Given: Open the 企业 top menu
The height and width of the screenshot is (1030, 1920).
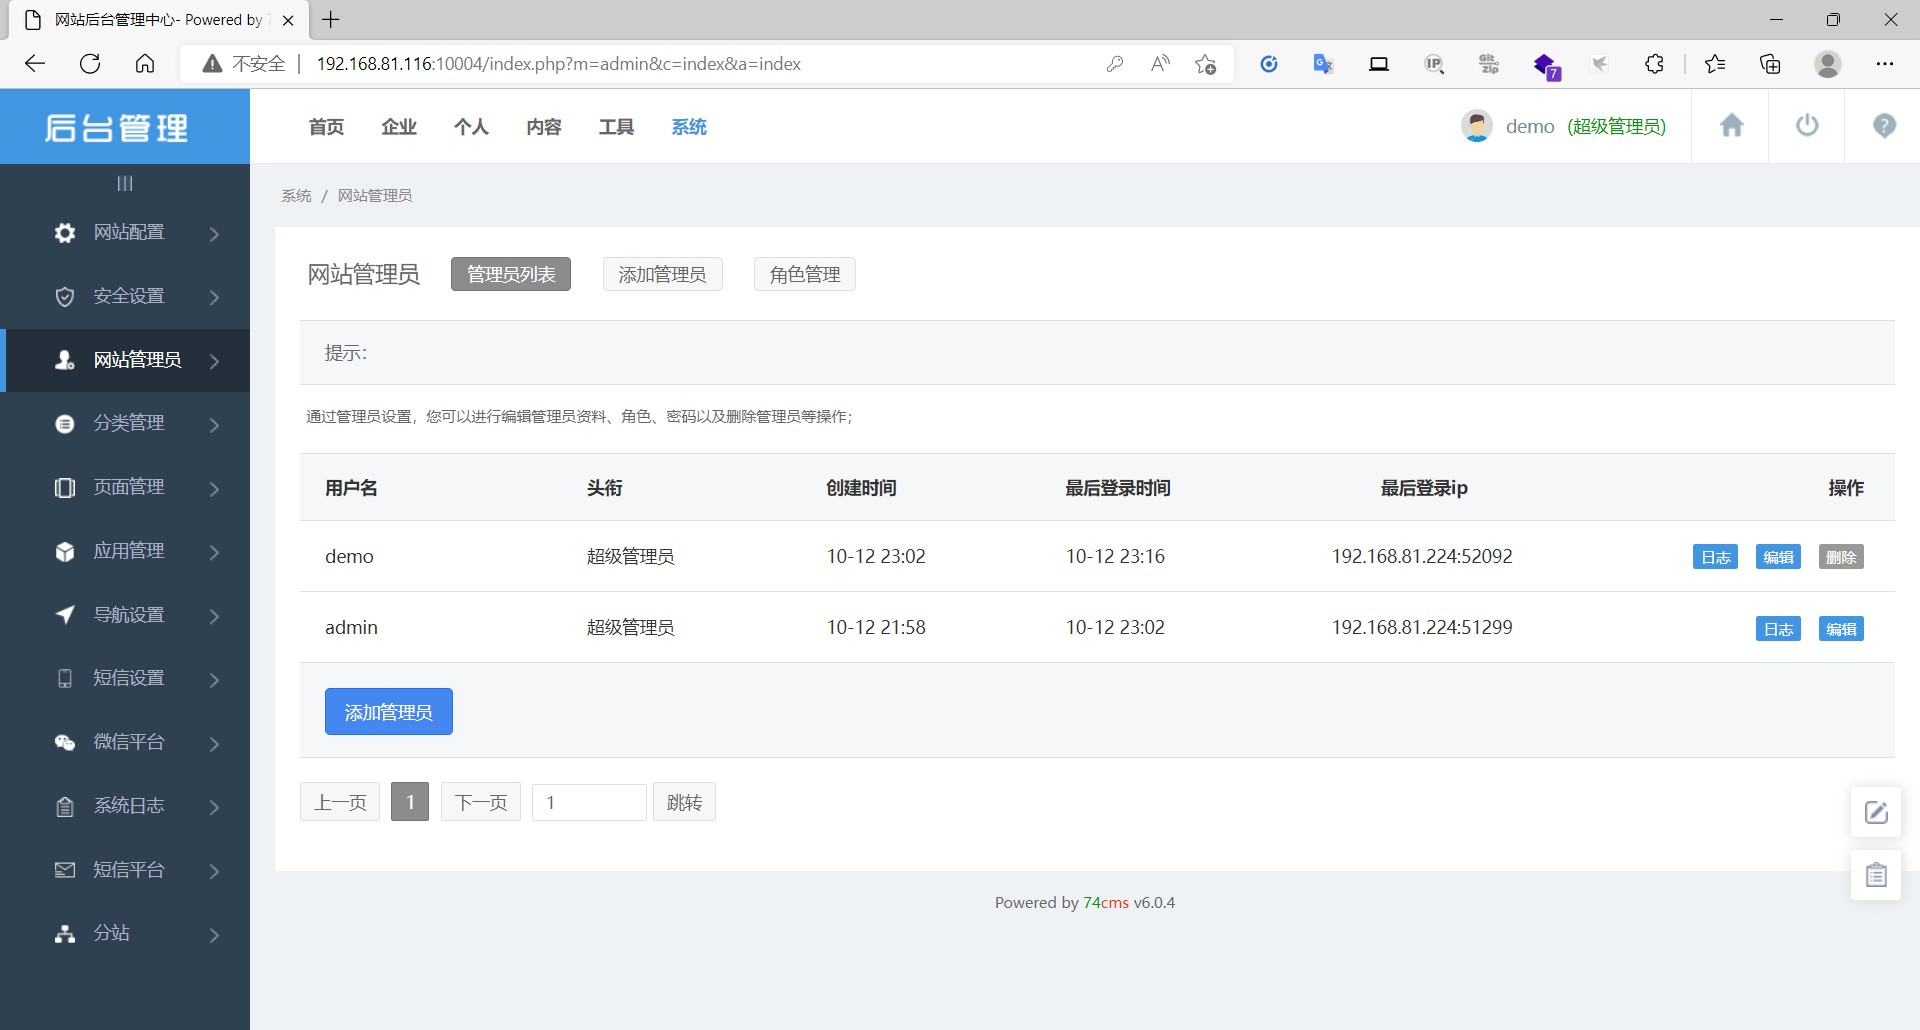Looking at the screenshot, I should coord(399,127).
